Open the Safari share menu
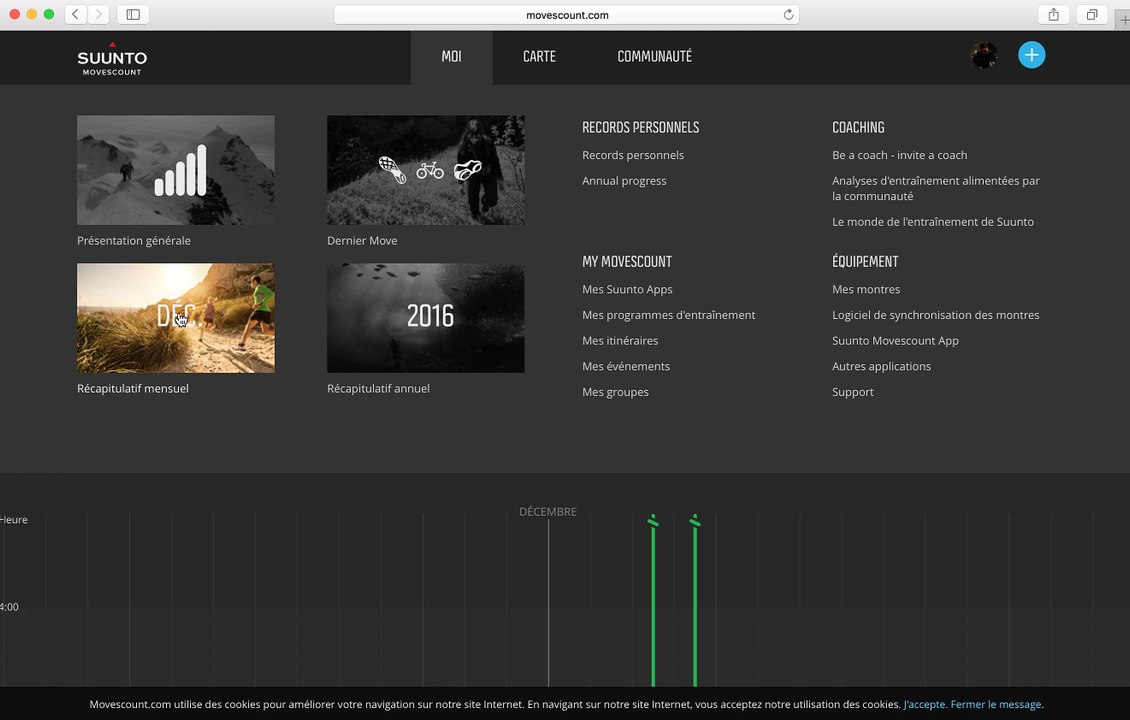The image size is (1130, 720). (1054, 14)
